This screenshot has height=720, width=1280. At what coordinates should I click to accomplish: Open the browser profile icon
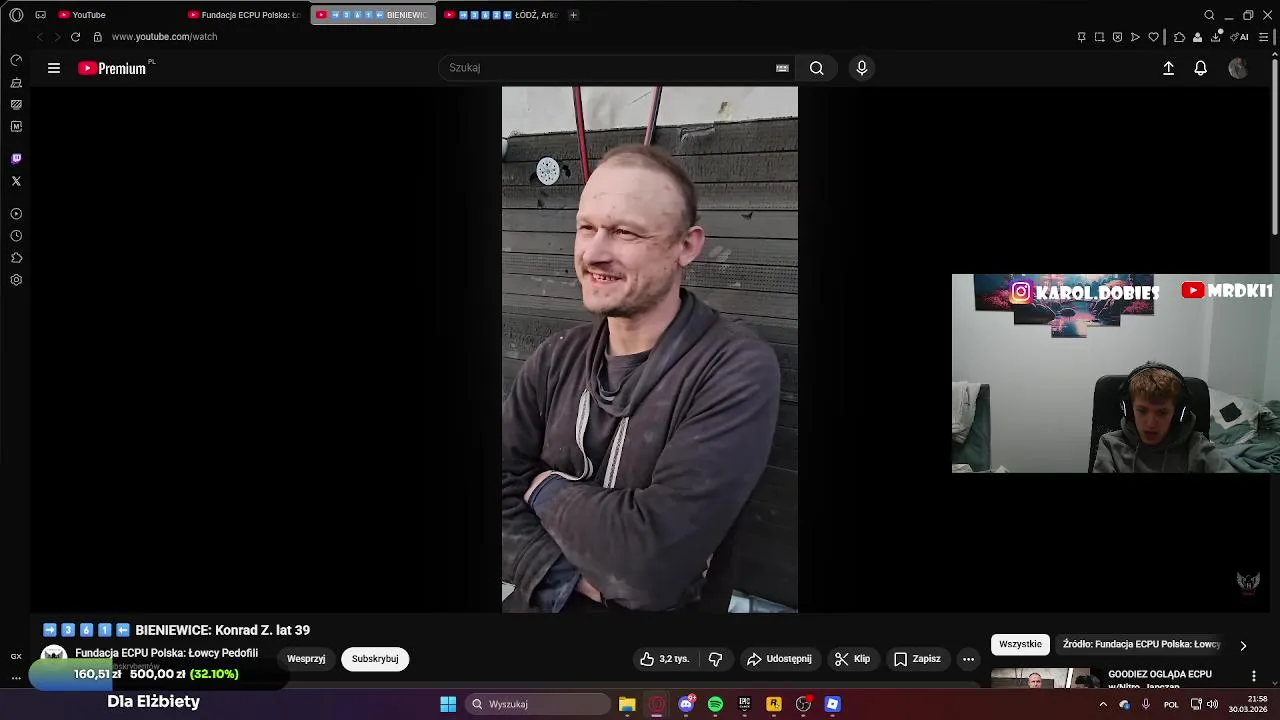[x=1197, y=37]
